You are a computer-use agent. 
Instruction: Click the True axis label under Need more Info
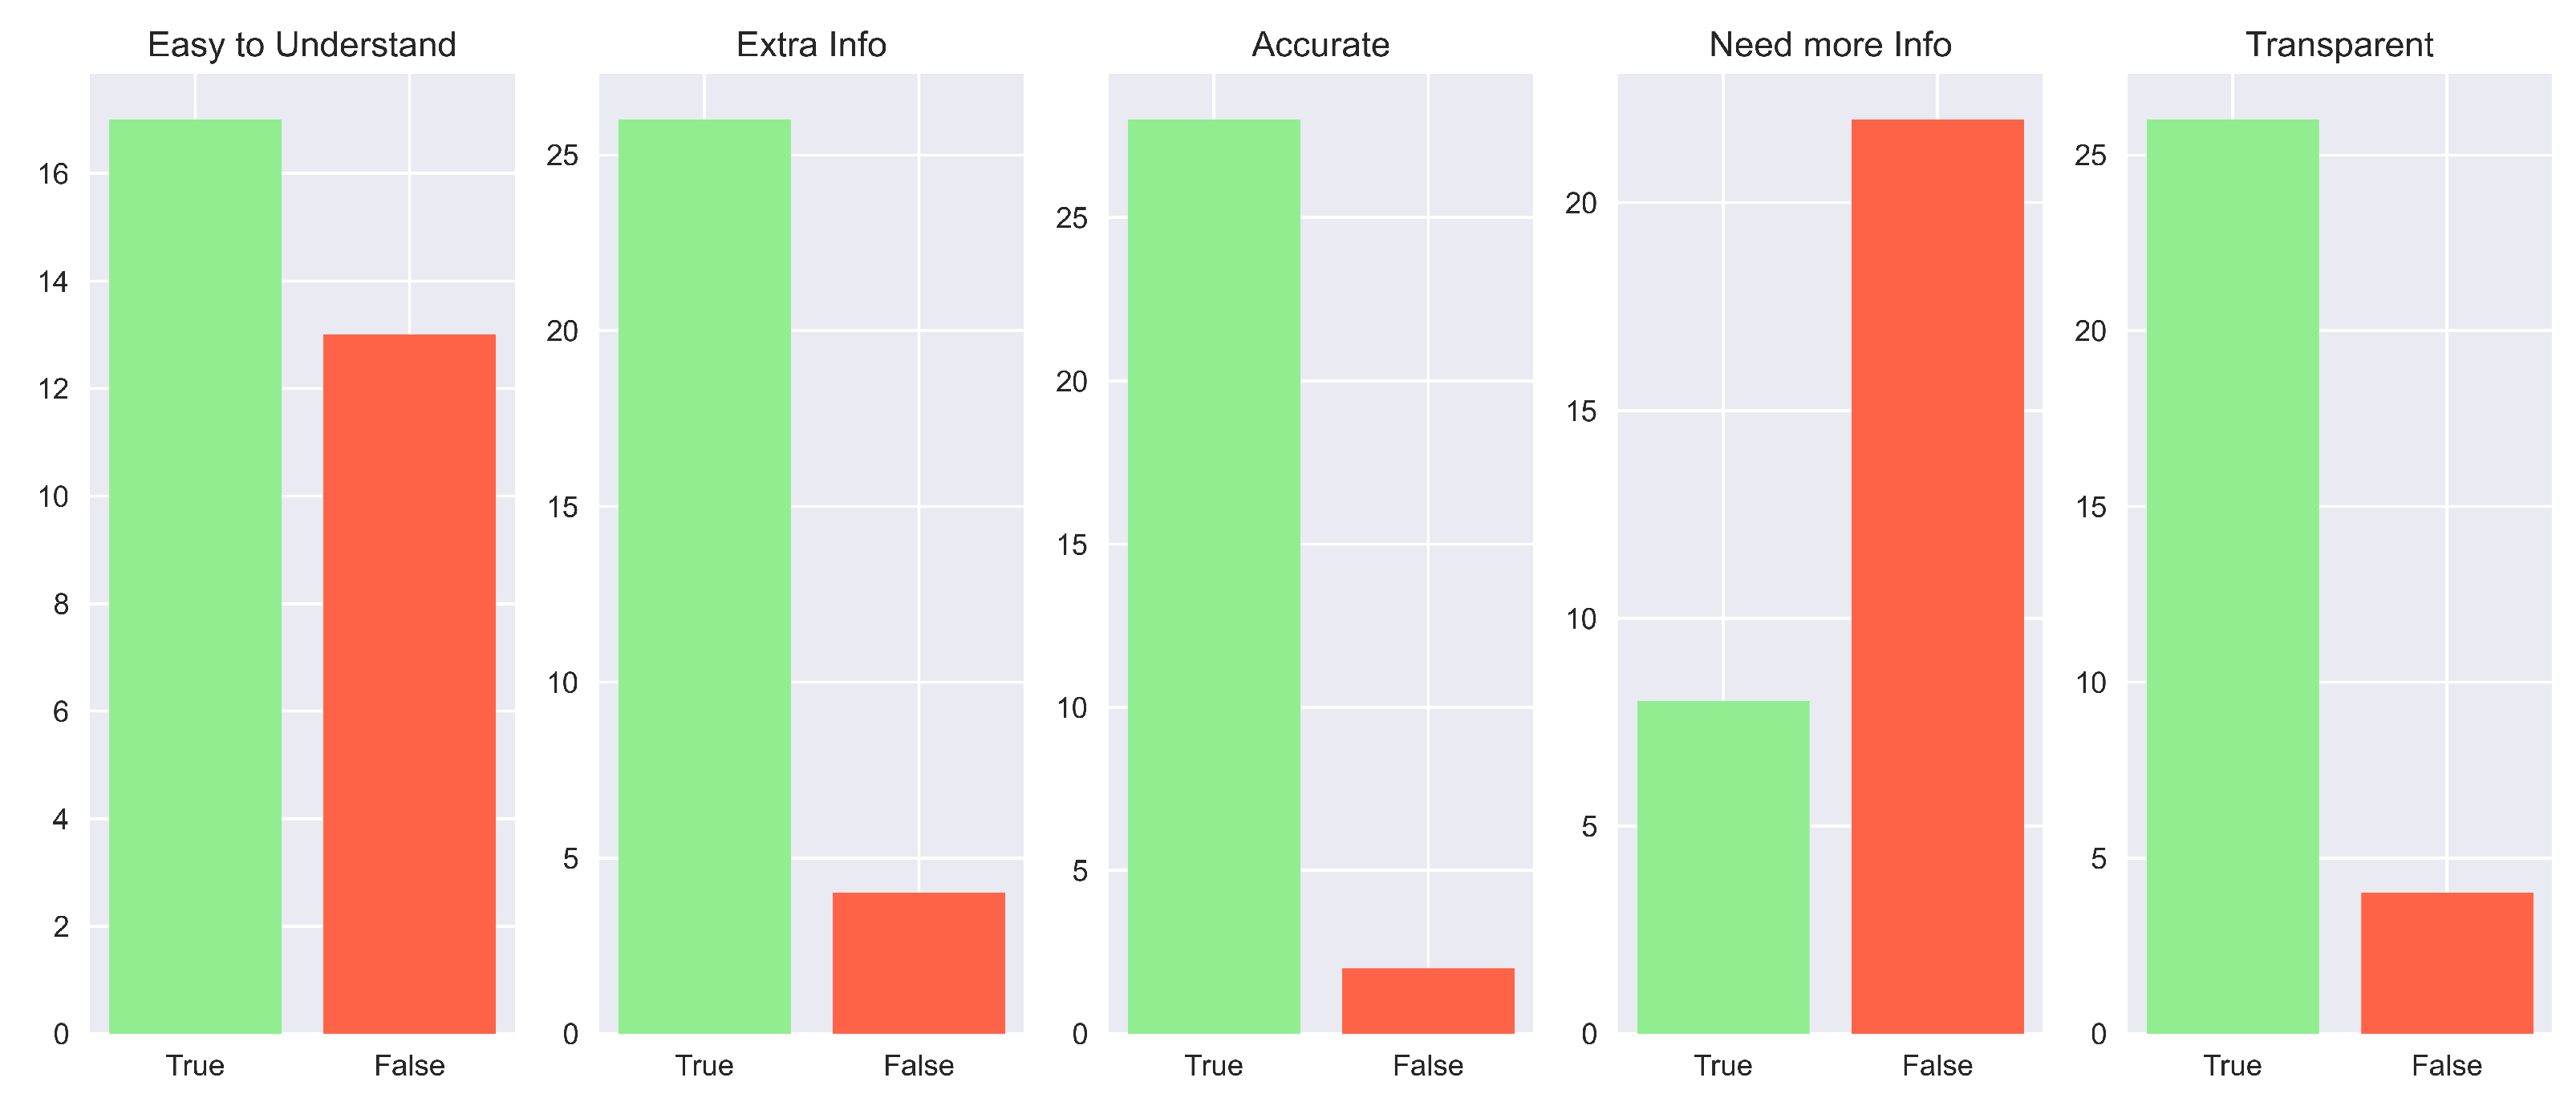click(x=1722, y=1065)
